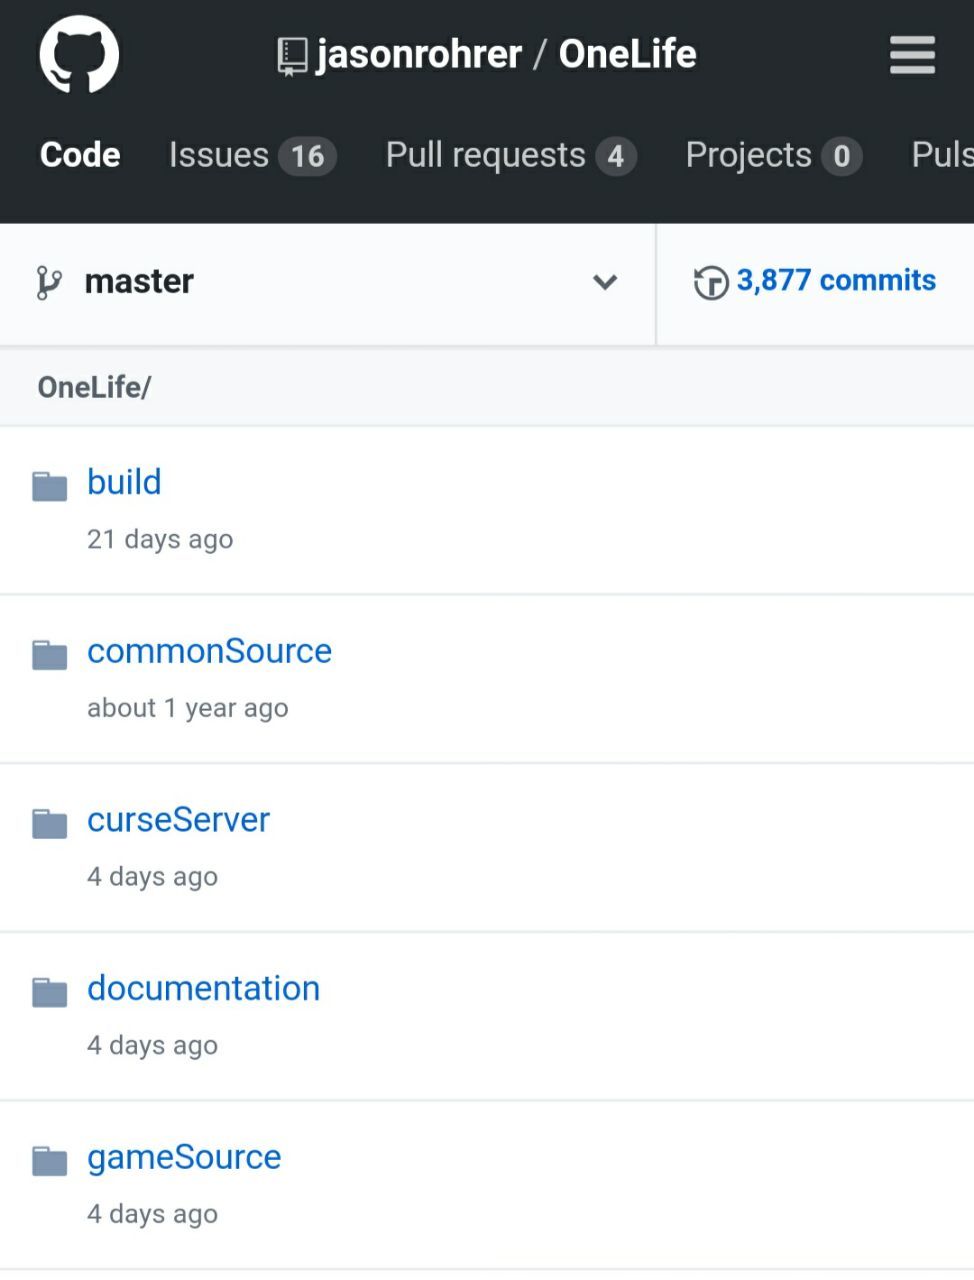Open the jasonrohrer user link
Image resolution: width=974 pixels, height=1280 pixels.
click(x=419, y=55)
